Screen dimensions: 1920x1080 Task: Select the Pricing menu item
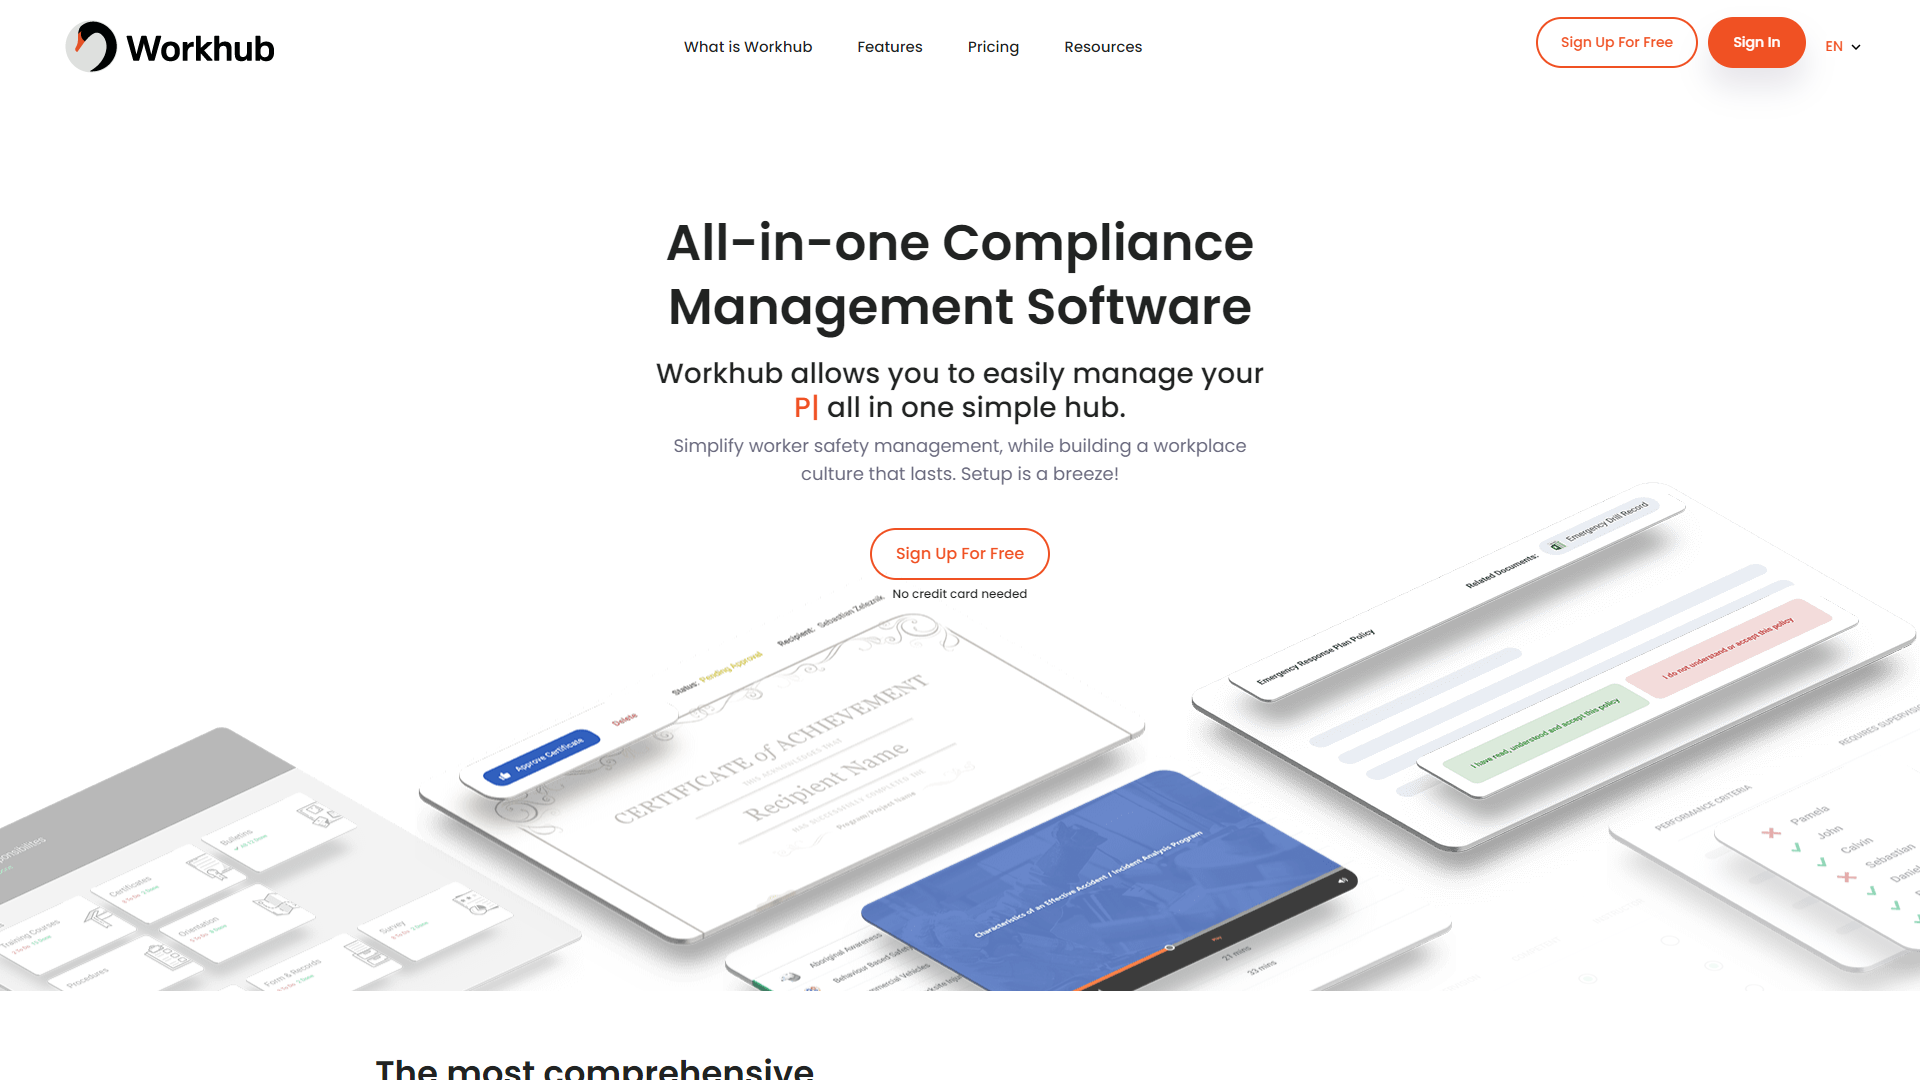[x=993, y=46]
